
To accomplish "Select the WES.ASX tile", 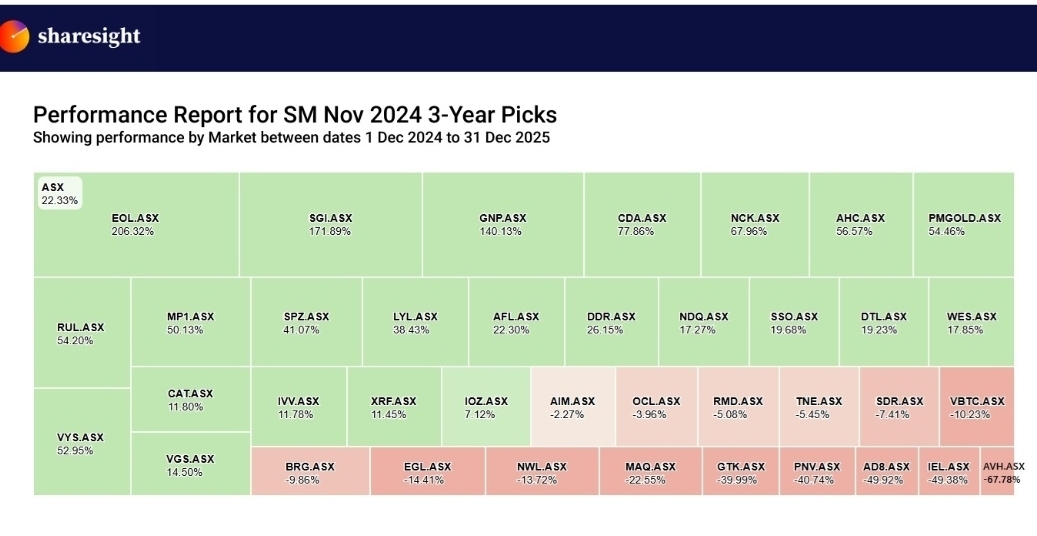I will [x=972, y=323].
